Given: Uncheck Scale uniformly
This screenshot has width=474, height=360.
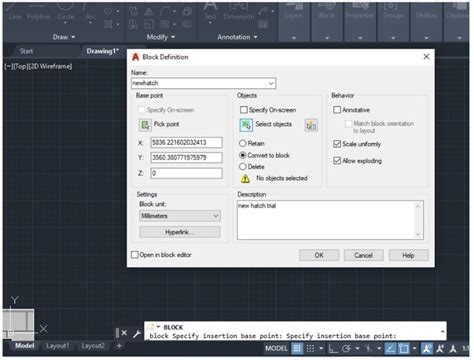Looking at the screenshot, I should point(337,144).
